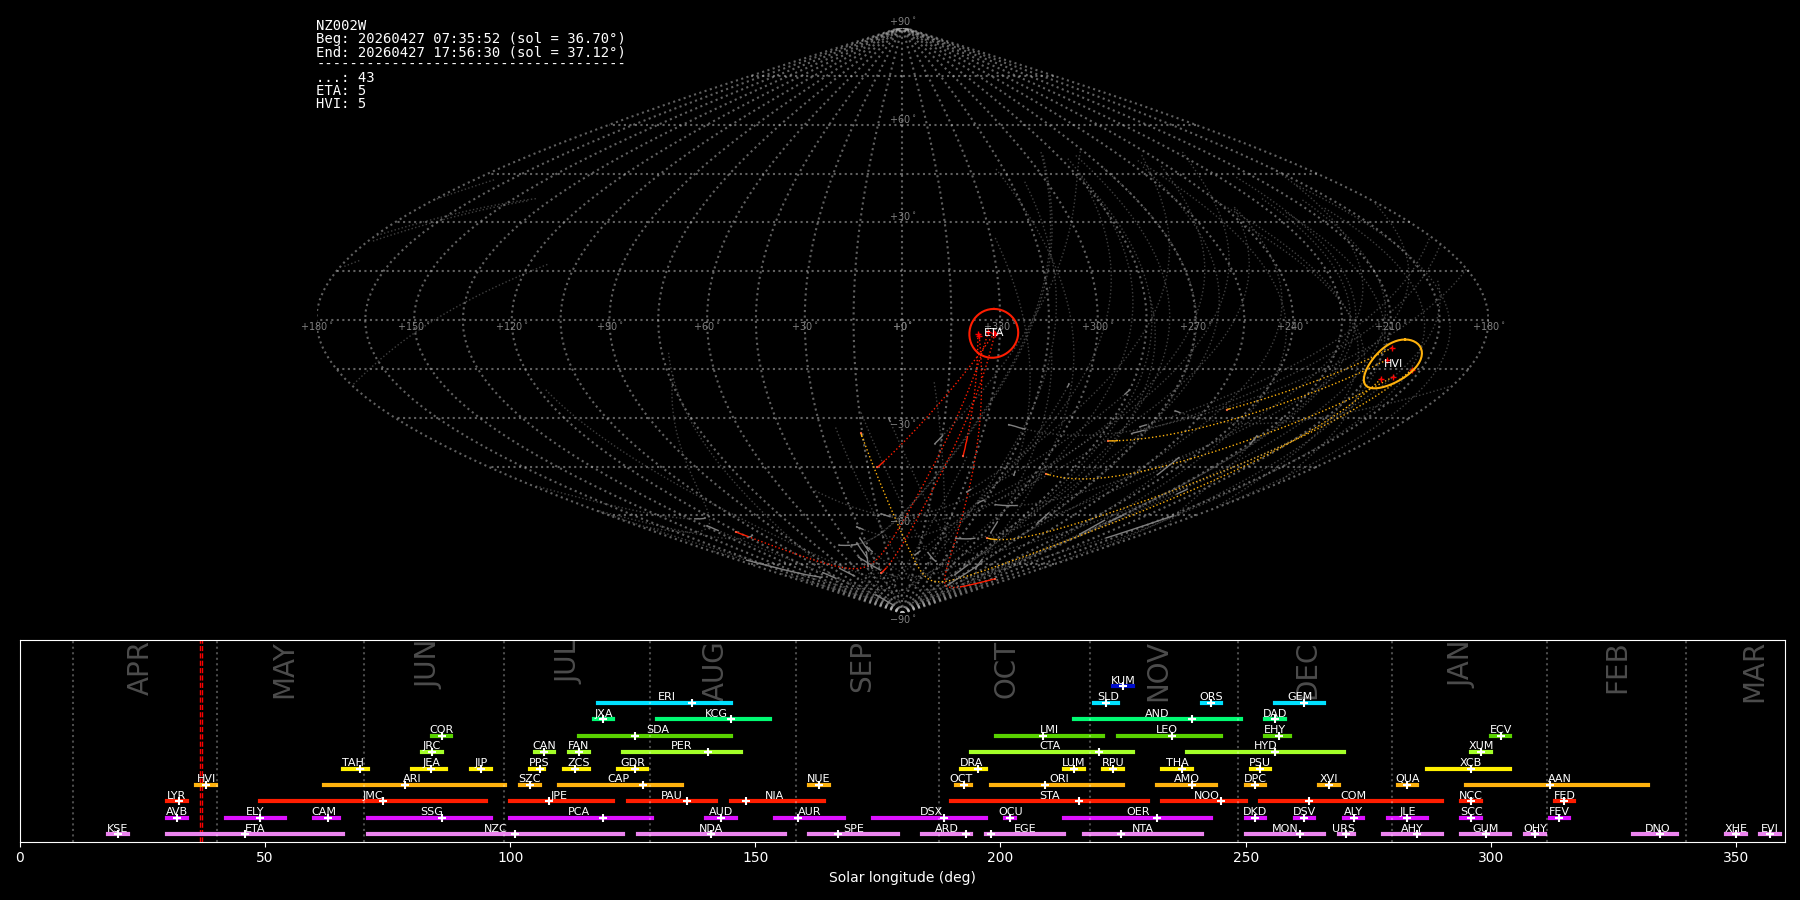Click the 'HVI: 5' header count line
Screen dimensions: 1800x900
[341, 104]
